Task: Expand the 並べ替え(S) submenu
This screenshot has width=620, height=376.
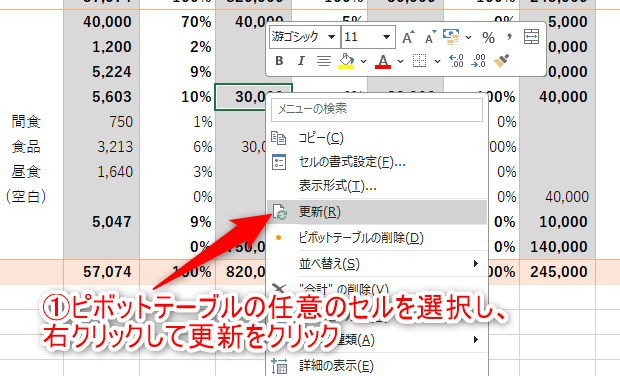Action: tap(377, 263)
